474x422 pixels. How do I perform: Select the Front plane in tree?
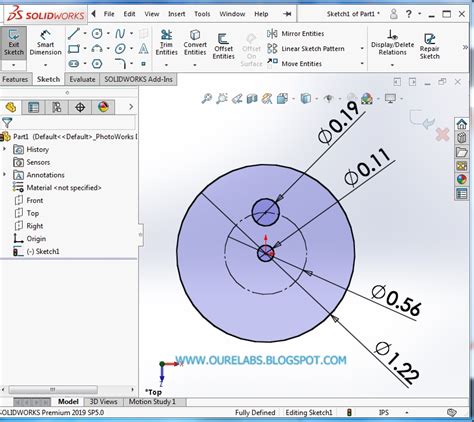tap(29, 200)
